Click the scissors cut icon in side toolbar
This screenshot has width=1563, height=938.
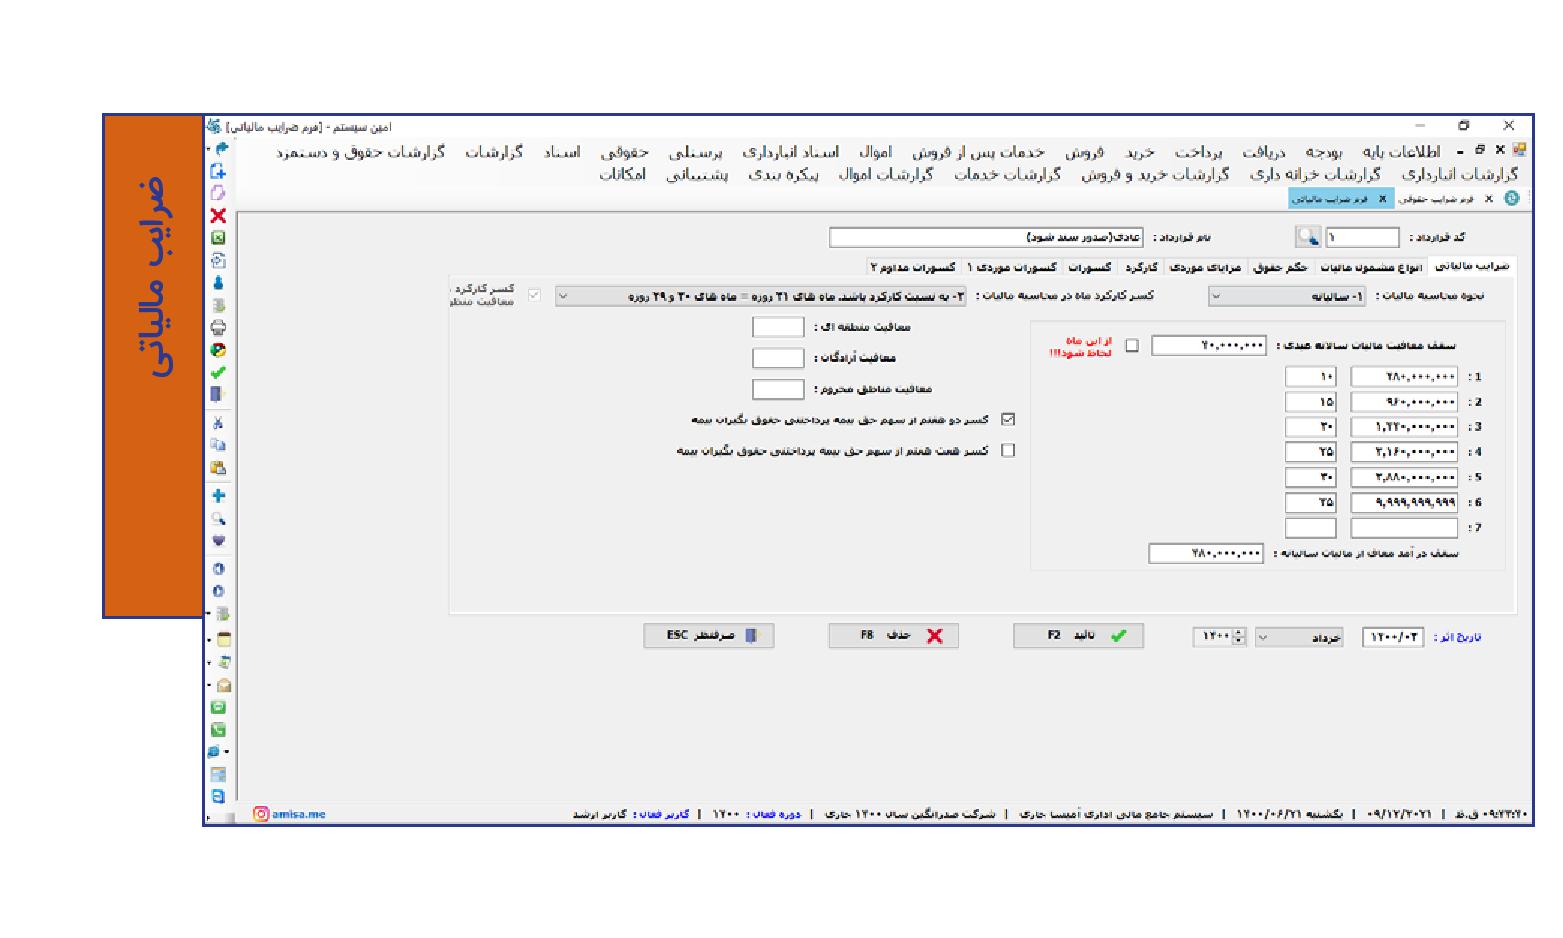(218, 423)
